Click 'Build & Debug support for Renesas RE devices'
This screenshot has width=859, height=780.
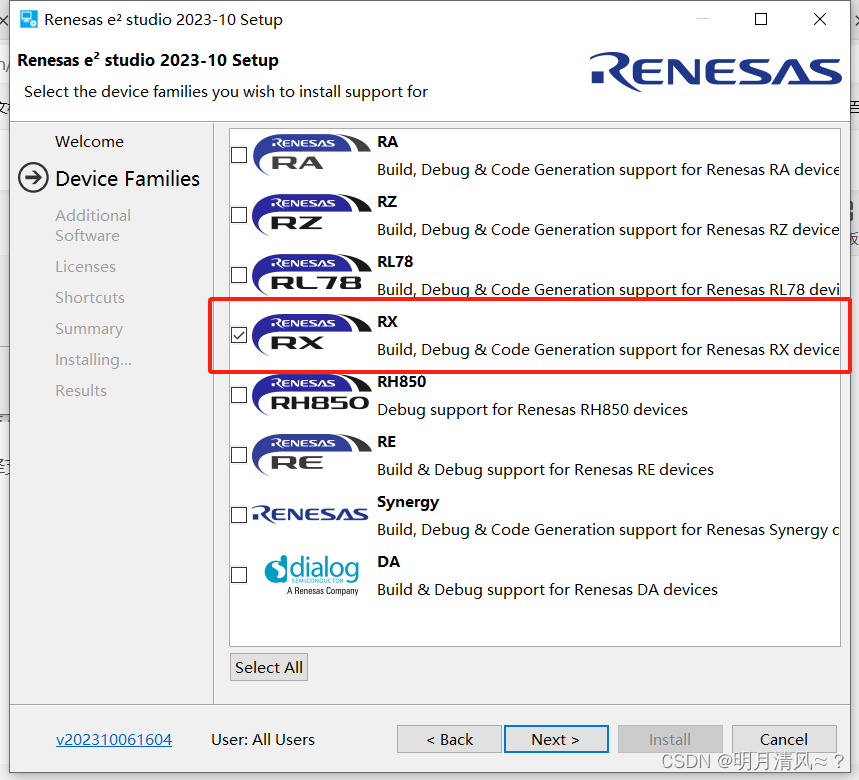point(546,470)
